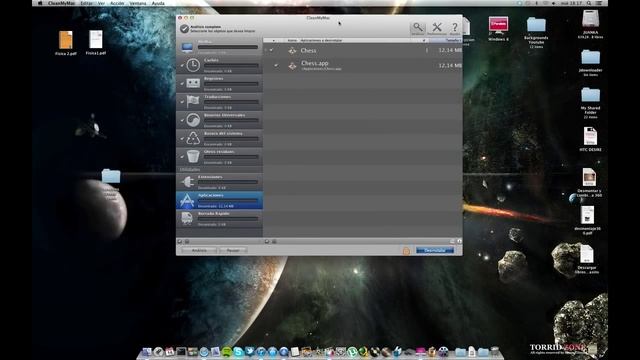This screenshot has width=640, height=360.
Task: Open the Trash in the dock
Action: coord(495,351)
